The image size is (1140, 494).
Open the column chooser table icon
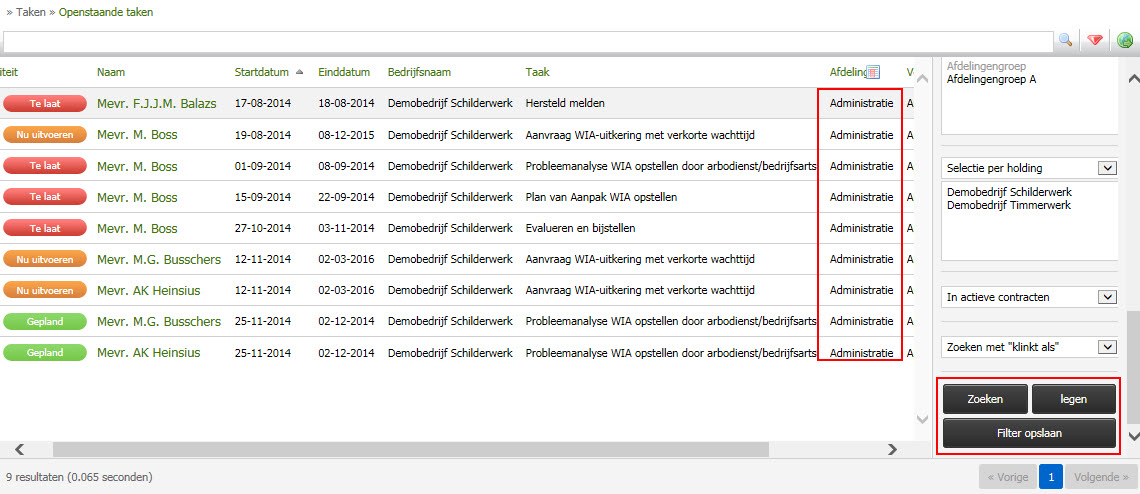point(872,72)
